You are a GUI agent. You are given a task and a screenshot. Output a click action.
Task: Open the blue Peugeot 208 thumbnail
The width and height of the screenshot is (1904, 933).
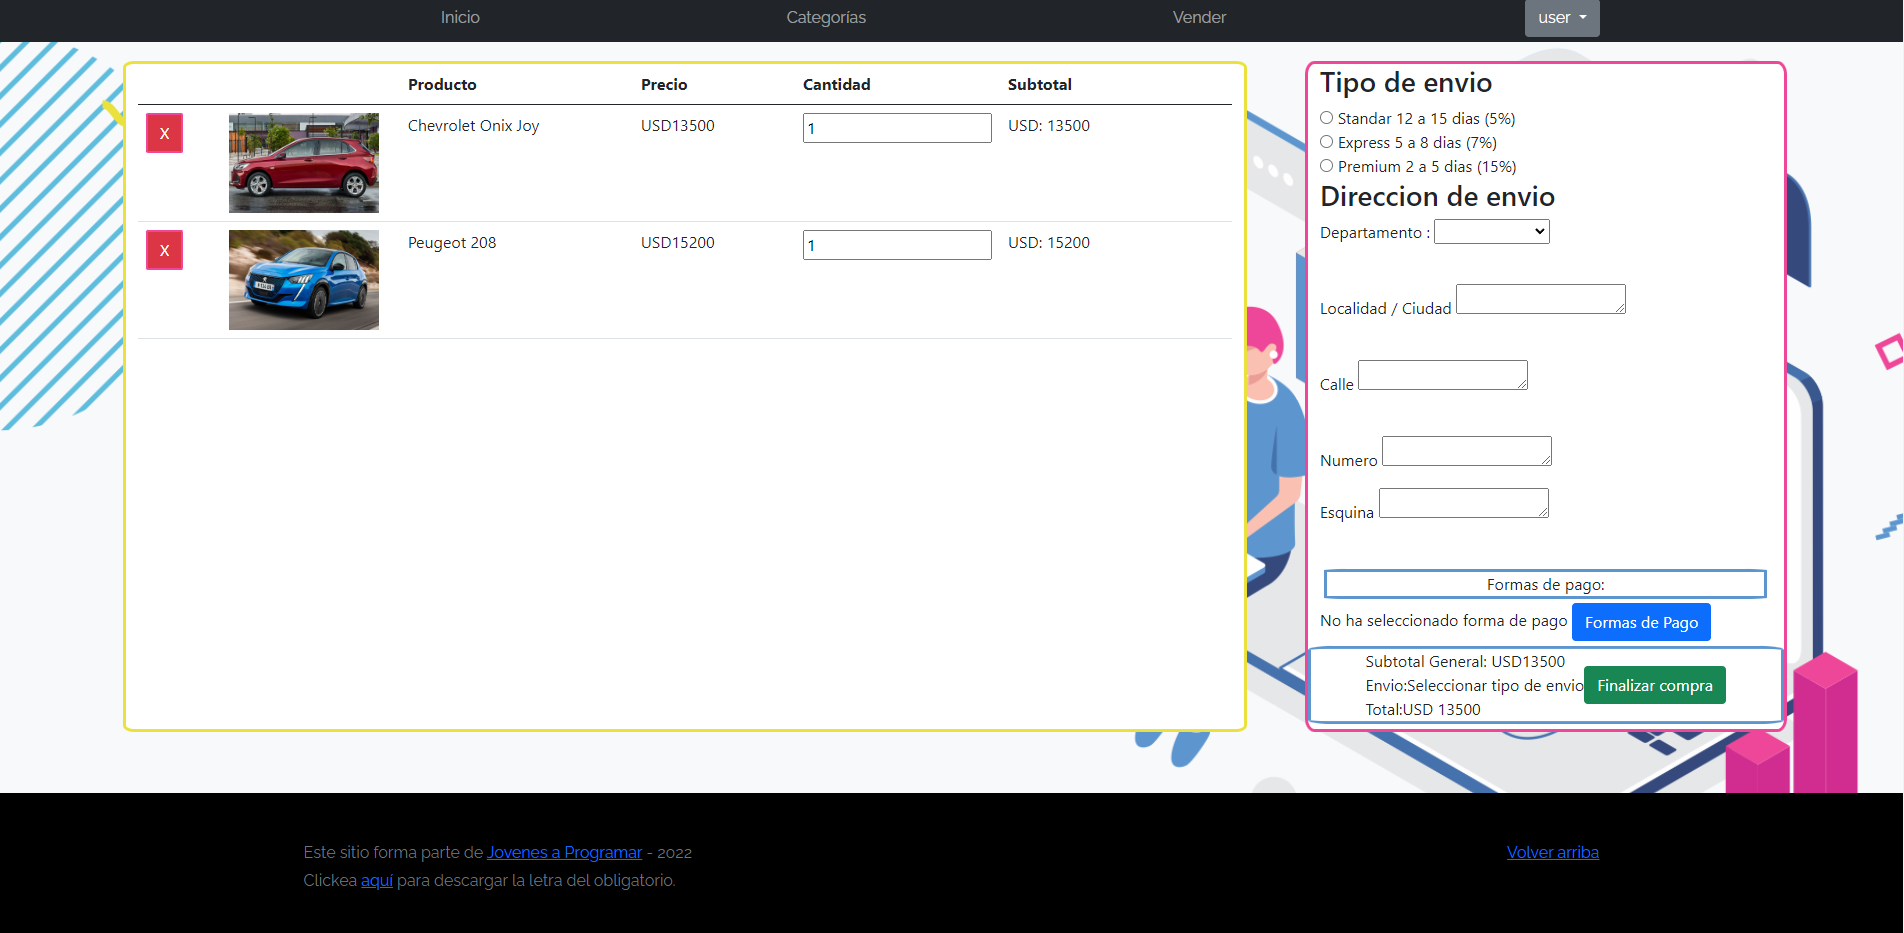(304, 280)
